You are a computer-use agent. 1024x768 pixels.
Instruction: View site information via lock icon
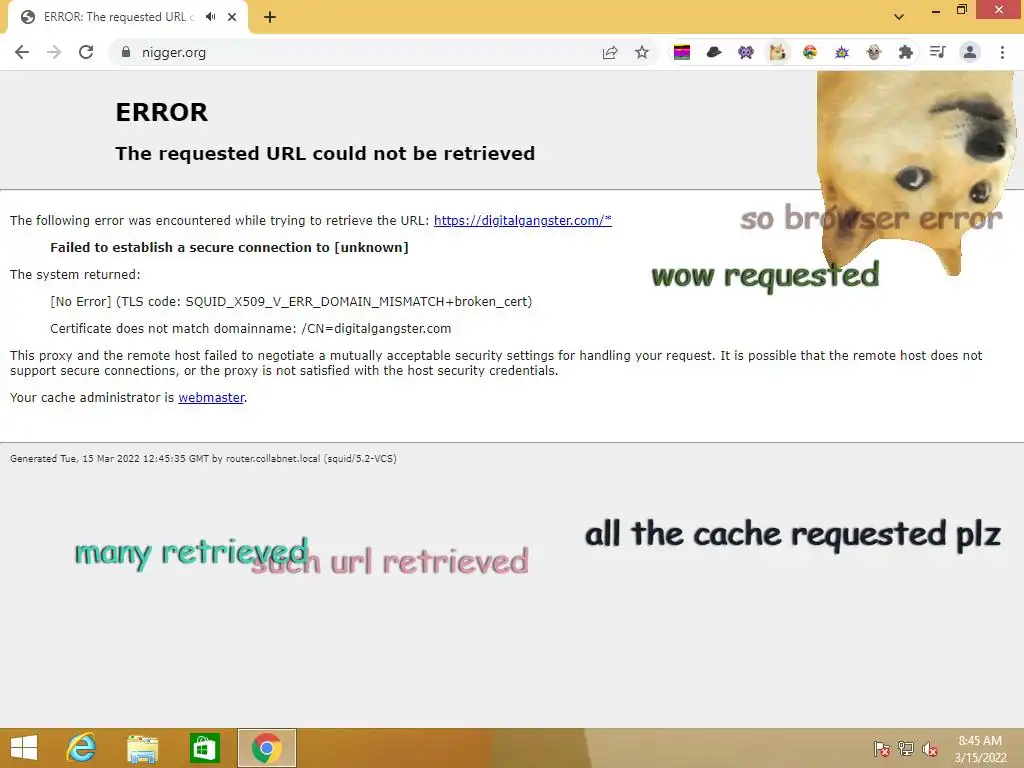point(126,52)
